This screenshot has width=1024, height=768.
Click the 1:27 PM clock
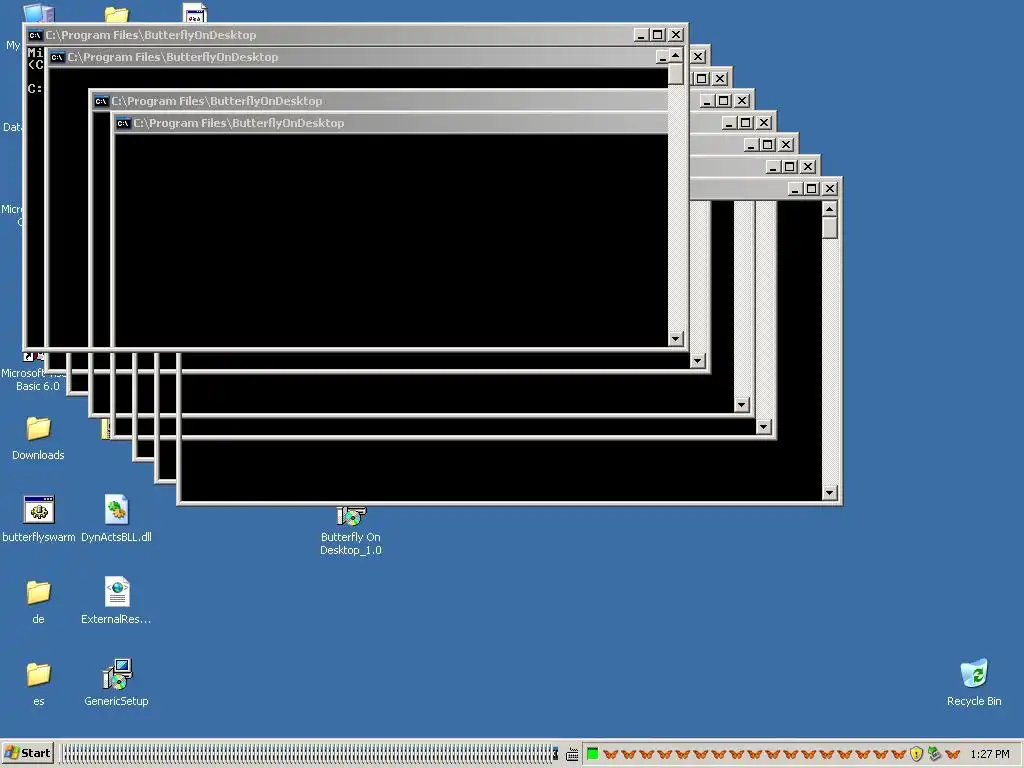point(990,754)
